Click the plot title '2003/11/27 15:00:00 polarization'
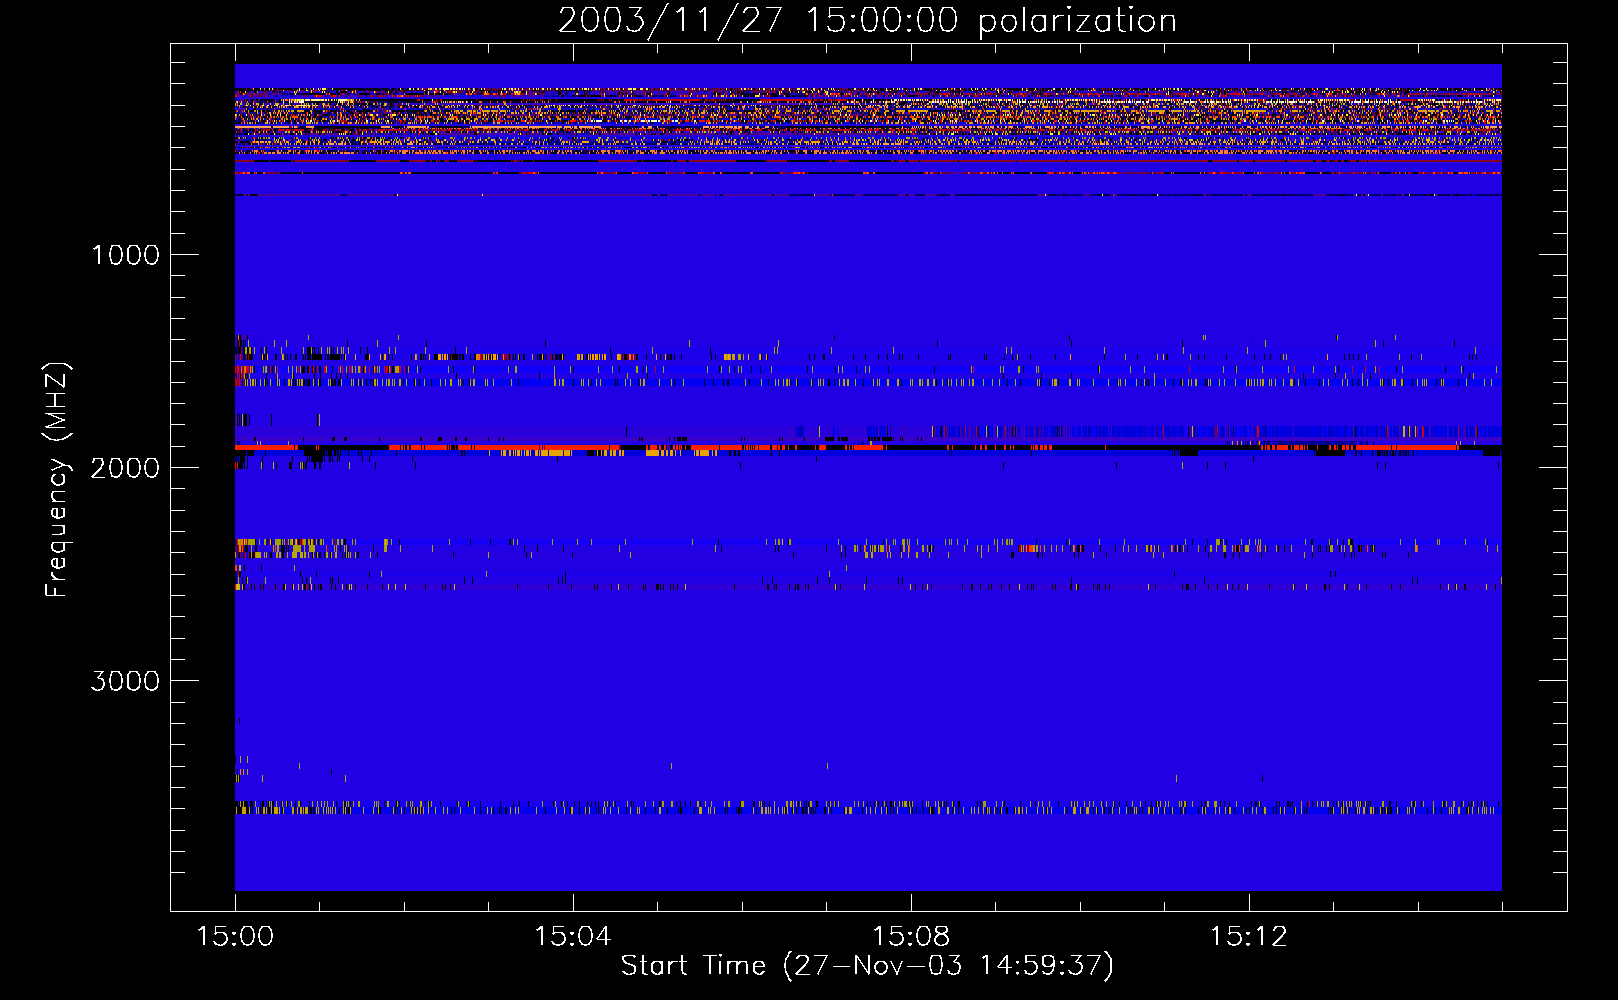Viewport: 1618px width, 1000px height. [x=867, y=20]
